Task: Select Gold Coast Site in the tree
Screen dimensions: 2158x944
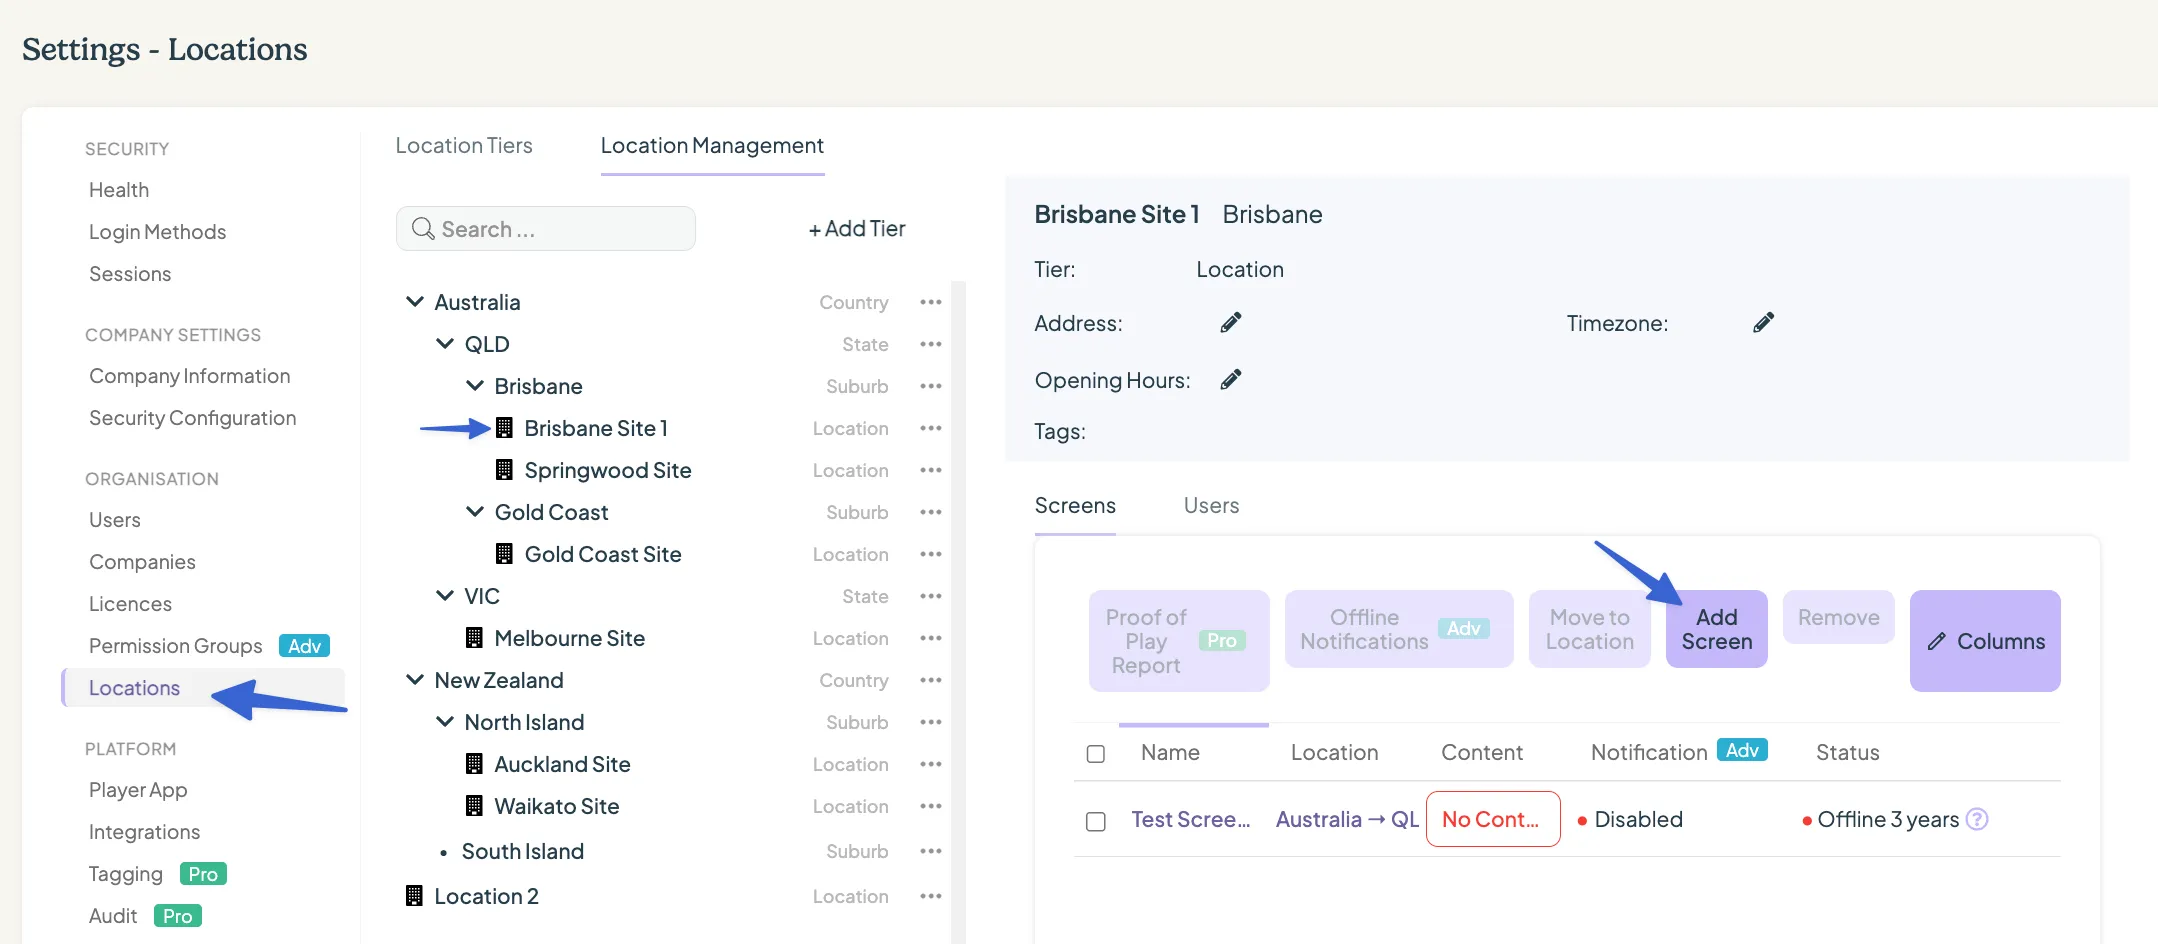Action: point(603,554)
